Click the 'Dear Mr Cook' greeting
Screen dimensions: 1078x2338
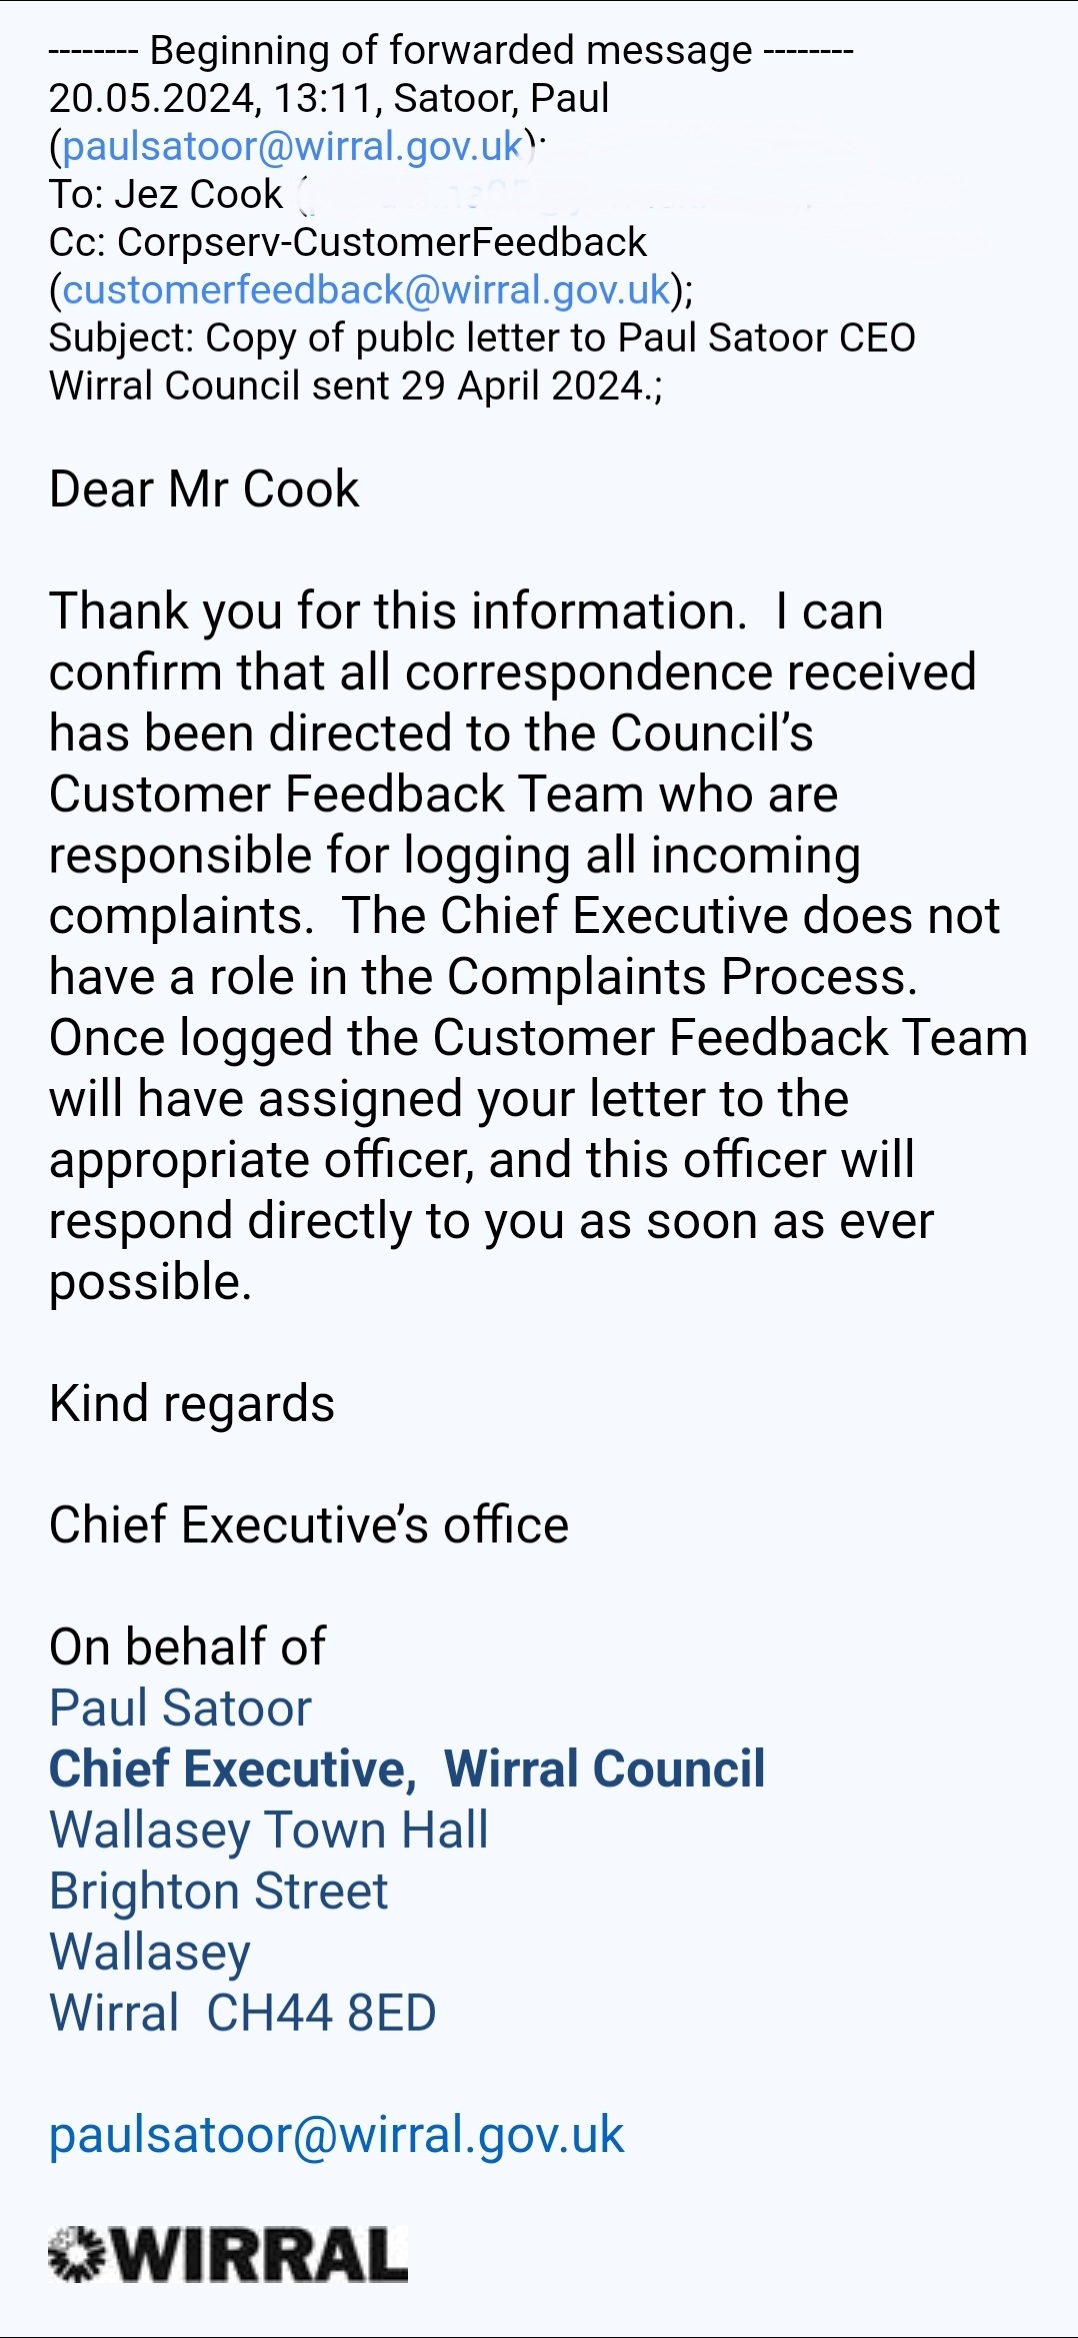point(204,490)
